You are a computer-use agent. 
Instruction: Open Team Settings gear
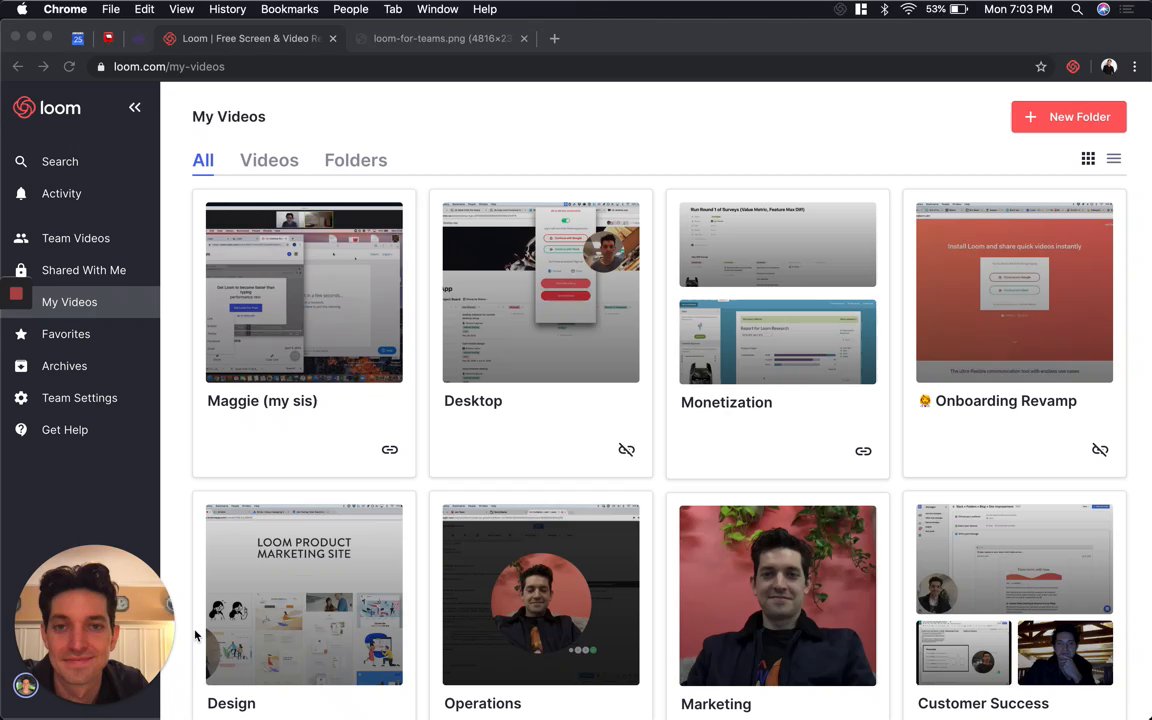[x=21, y=398]
